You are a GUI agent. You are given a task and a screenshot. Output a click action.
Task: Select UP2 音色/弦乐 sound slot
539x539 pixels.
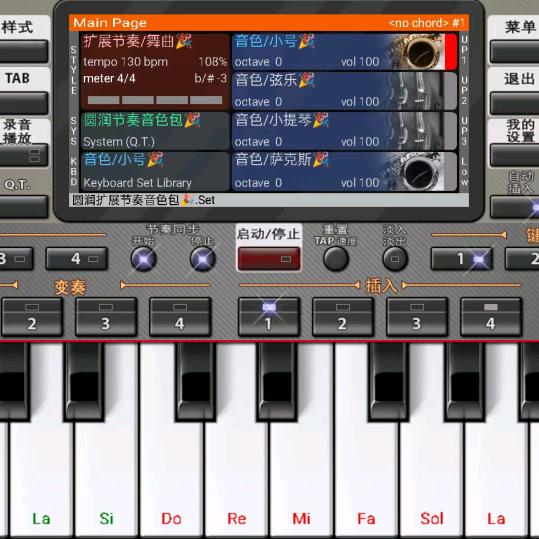(344, 91)
